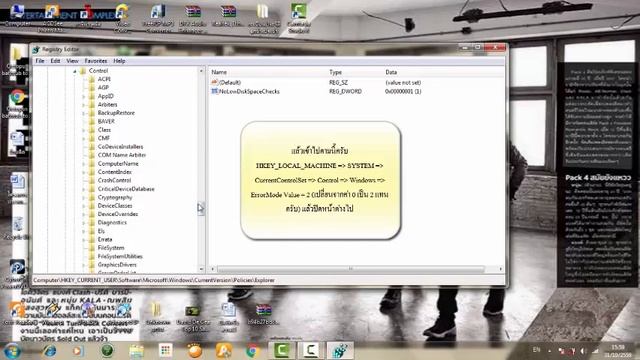Switch to white Camtasia recorder taskbar button
640x360 pixels.
coord(311,351)
